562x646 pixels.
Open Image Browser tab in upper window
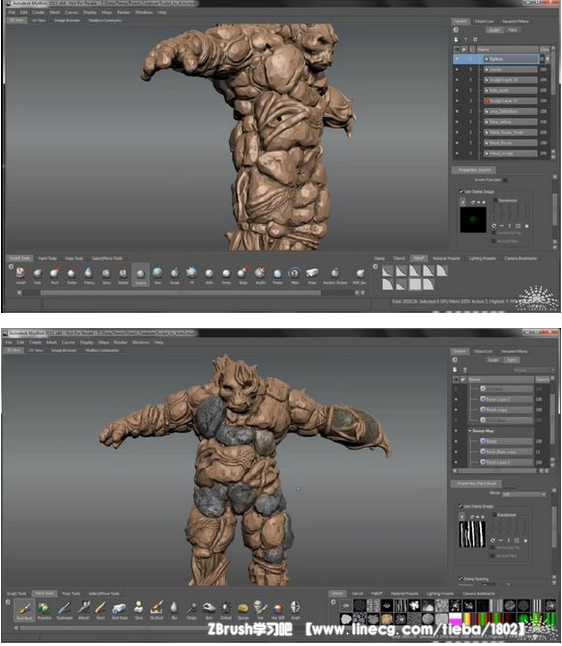67,20
